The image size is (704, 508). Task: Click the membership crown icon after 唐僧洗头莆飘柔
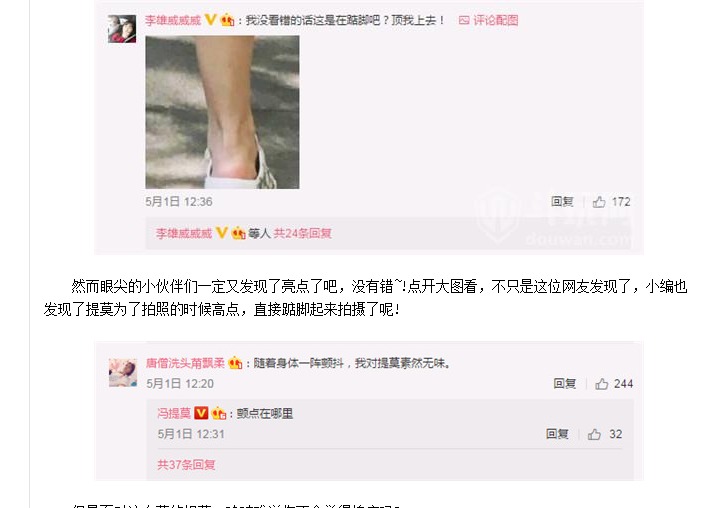click(235, 363)
